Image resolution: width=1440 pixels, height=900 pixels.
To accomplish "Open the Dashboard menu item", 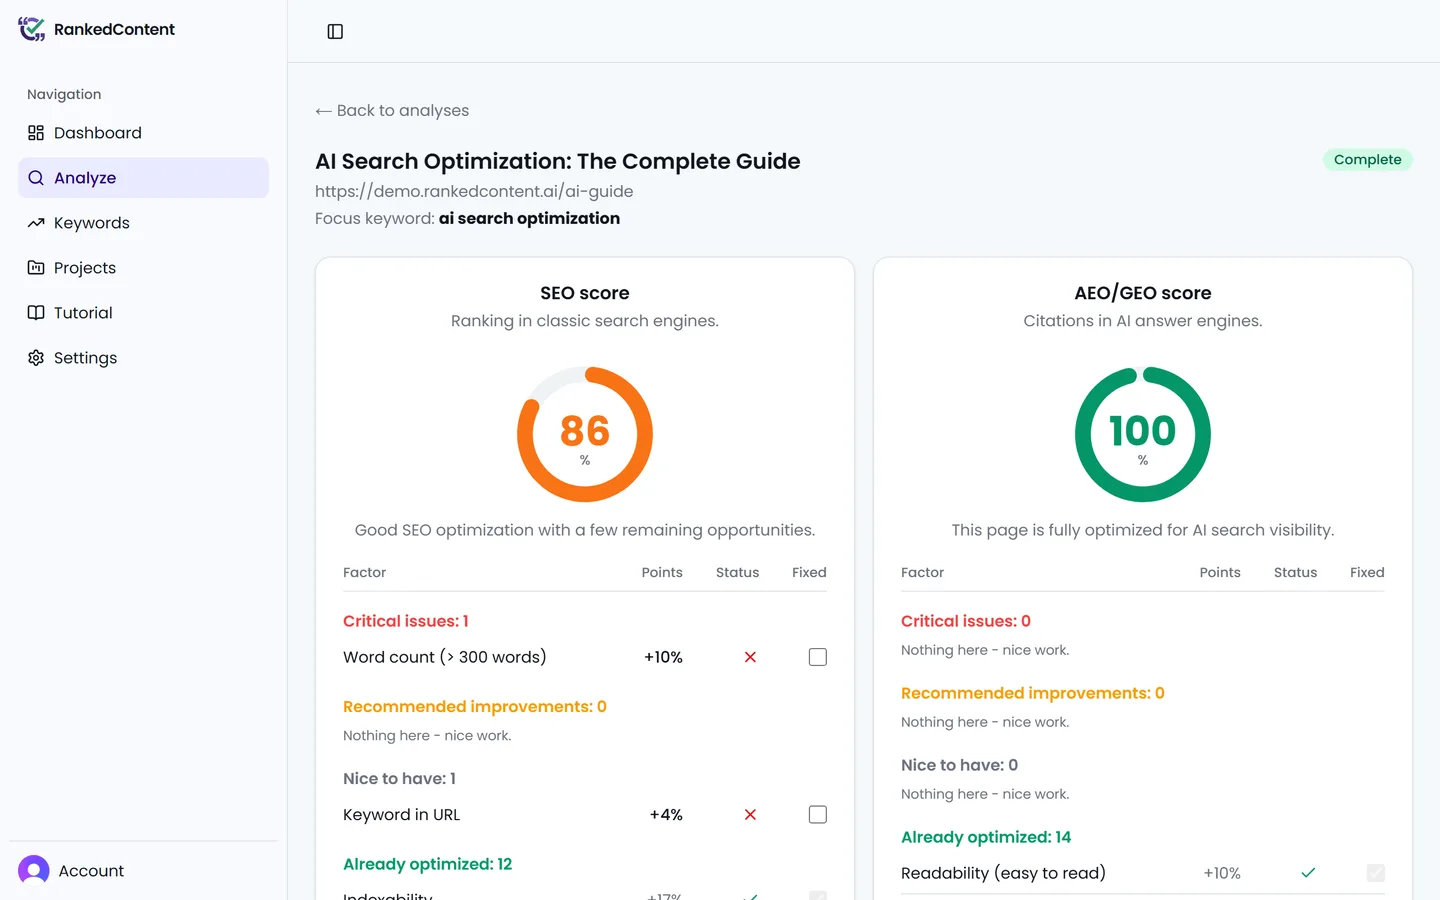I will [143, 133].
